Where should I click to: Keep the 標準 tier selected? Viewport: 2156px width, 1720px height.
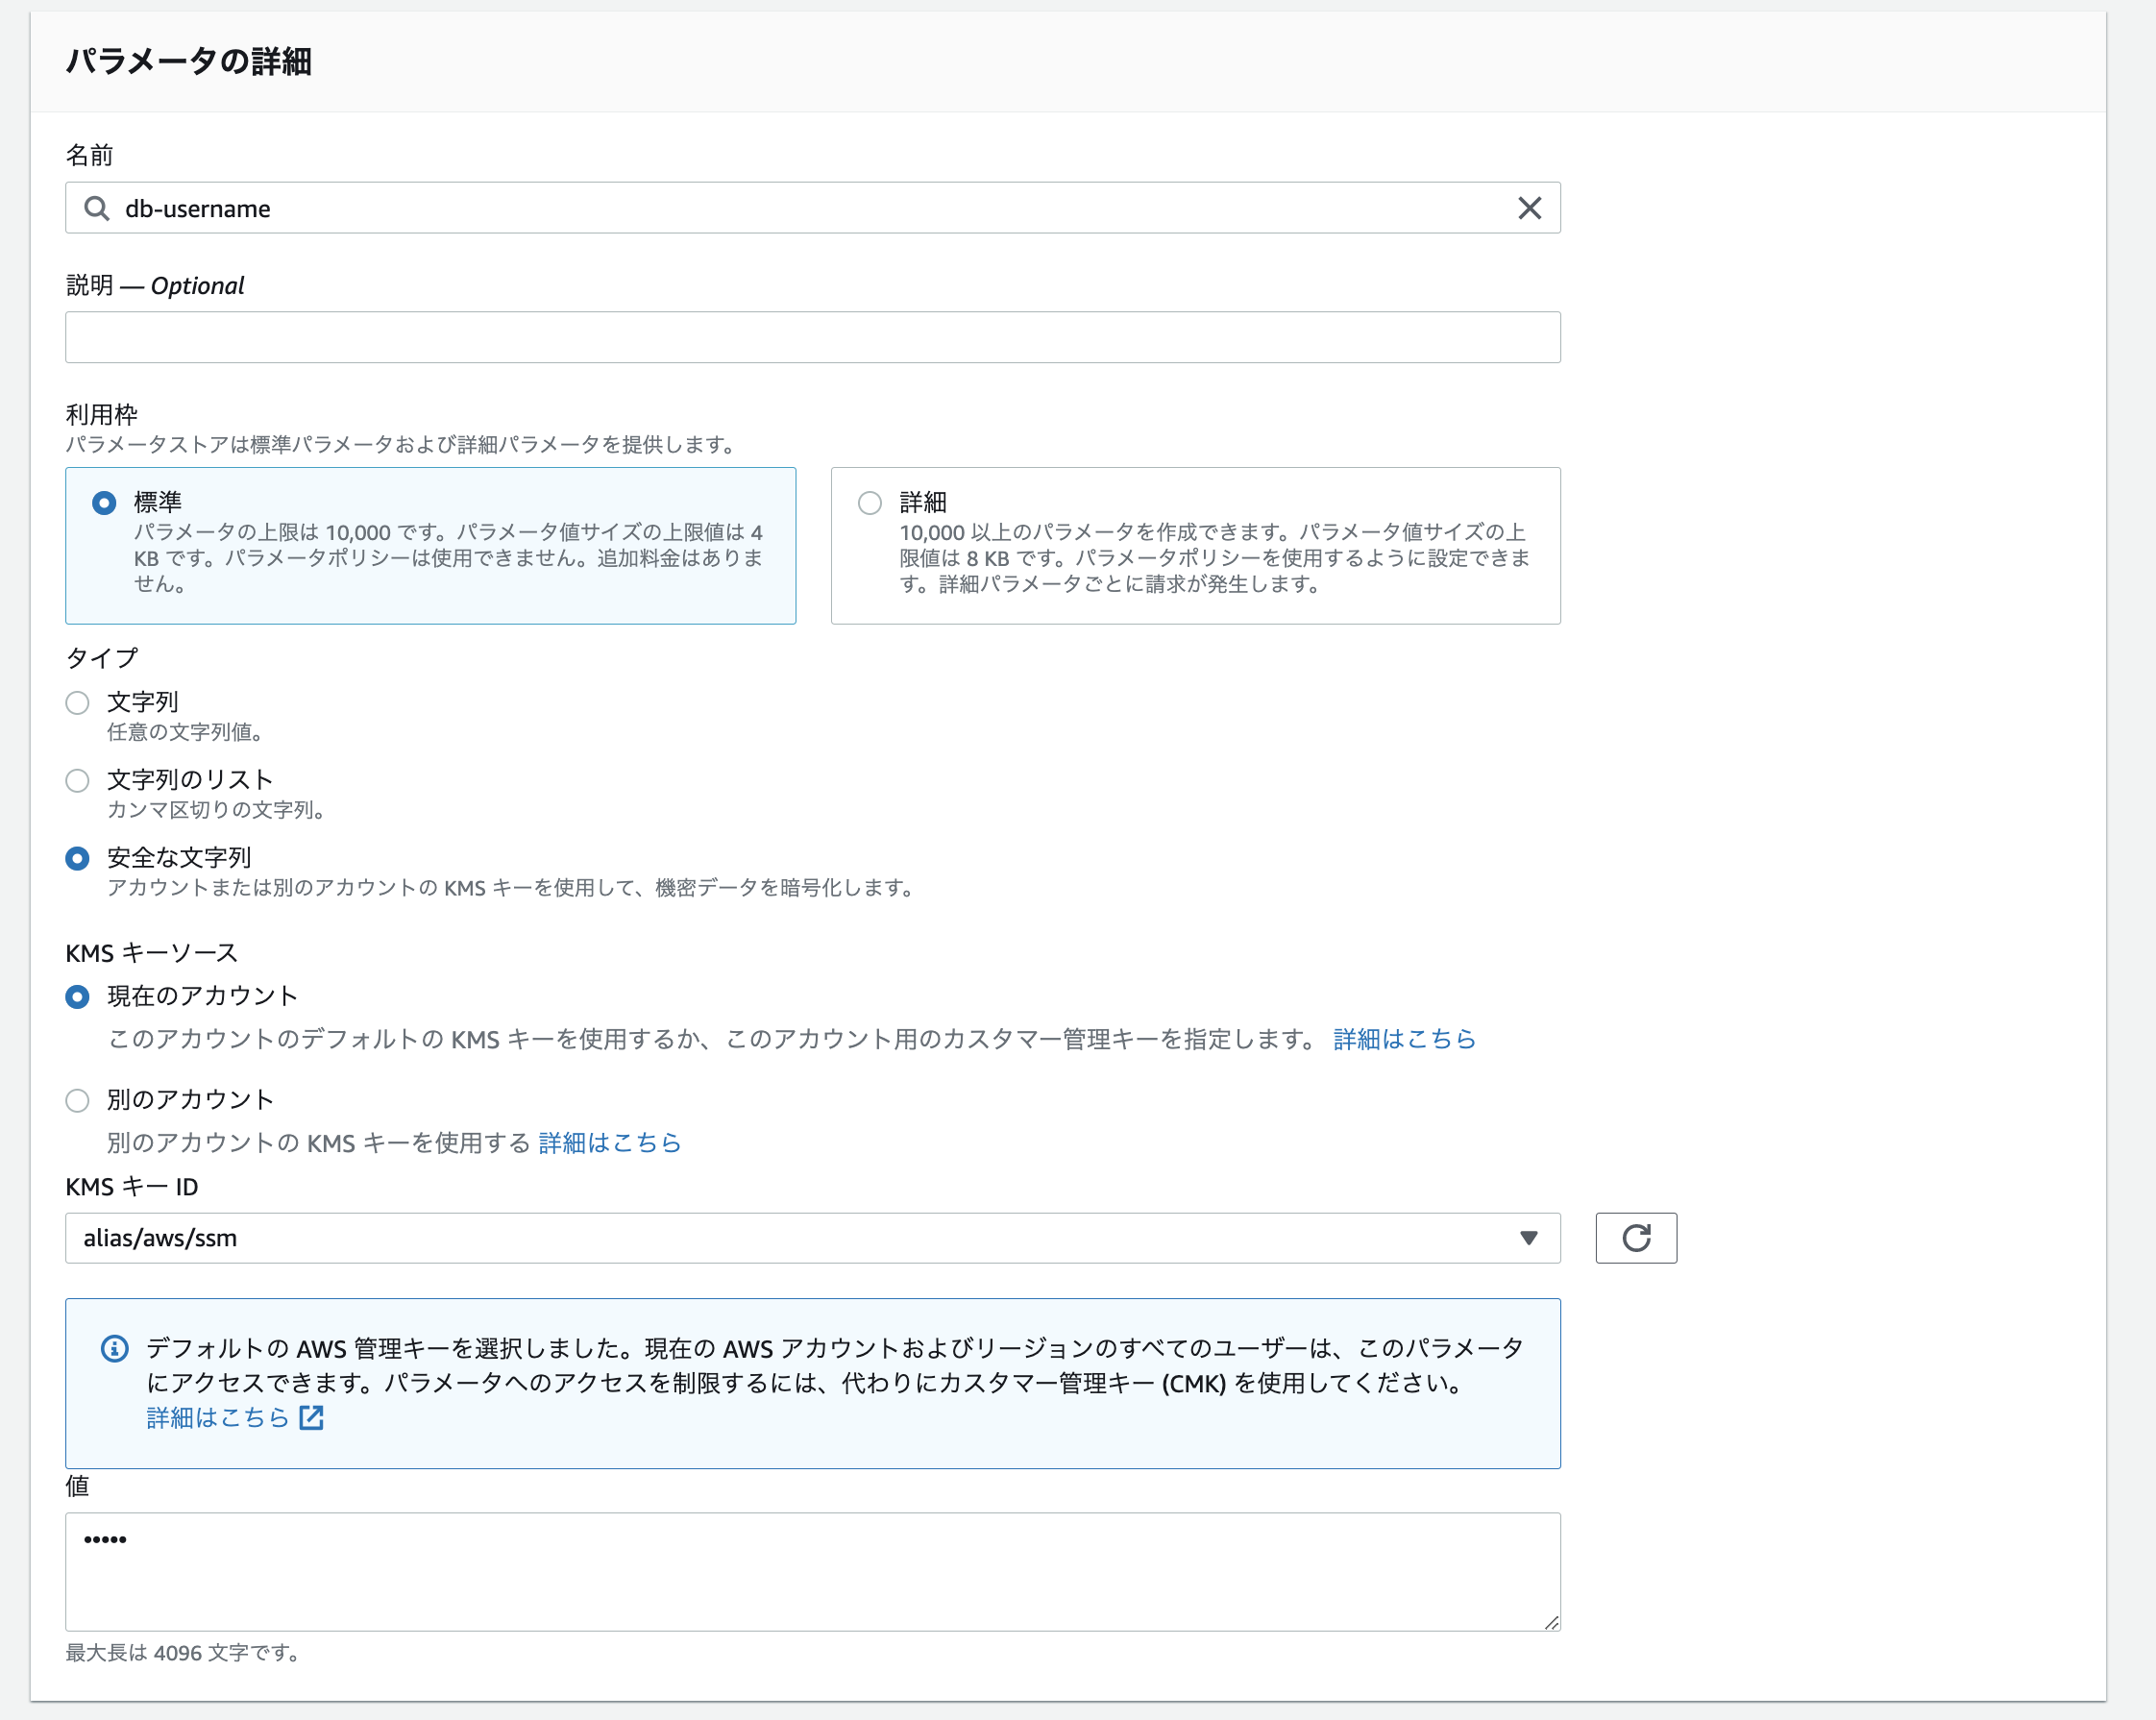coord(104,503)
